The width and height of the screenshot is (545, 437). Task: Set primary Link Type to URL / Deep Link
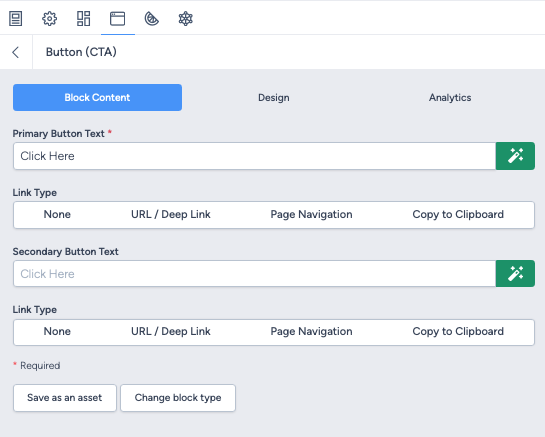pos(171,215)
